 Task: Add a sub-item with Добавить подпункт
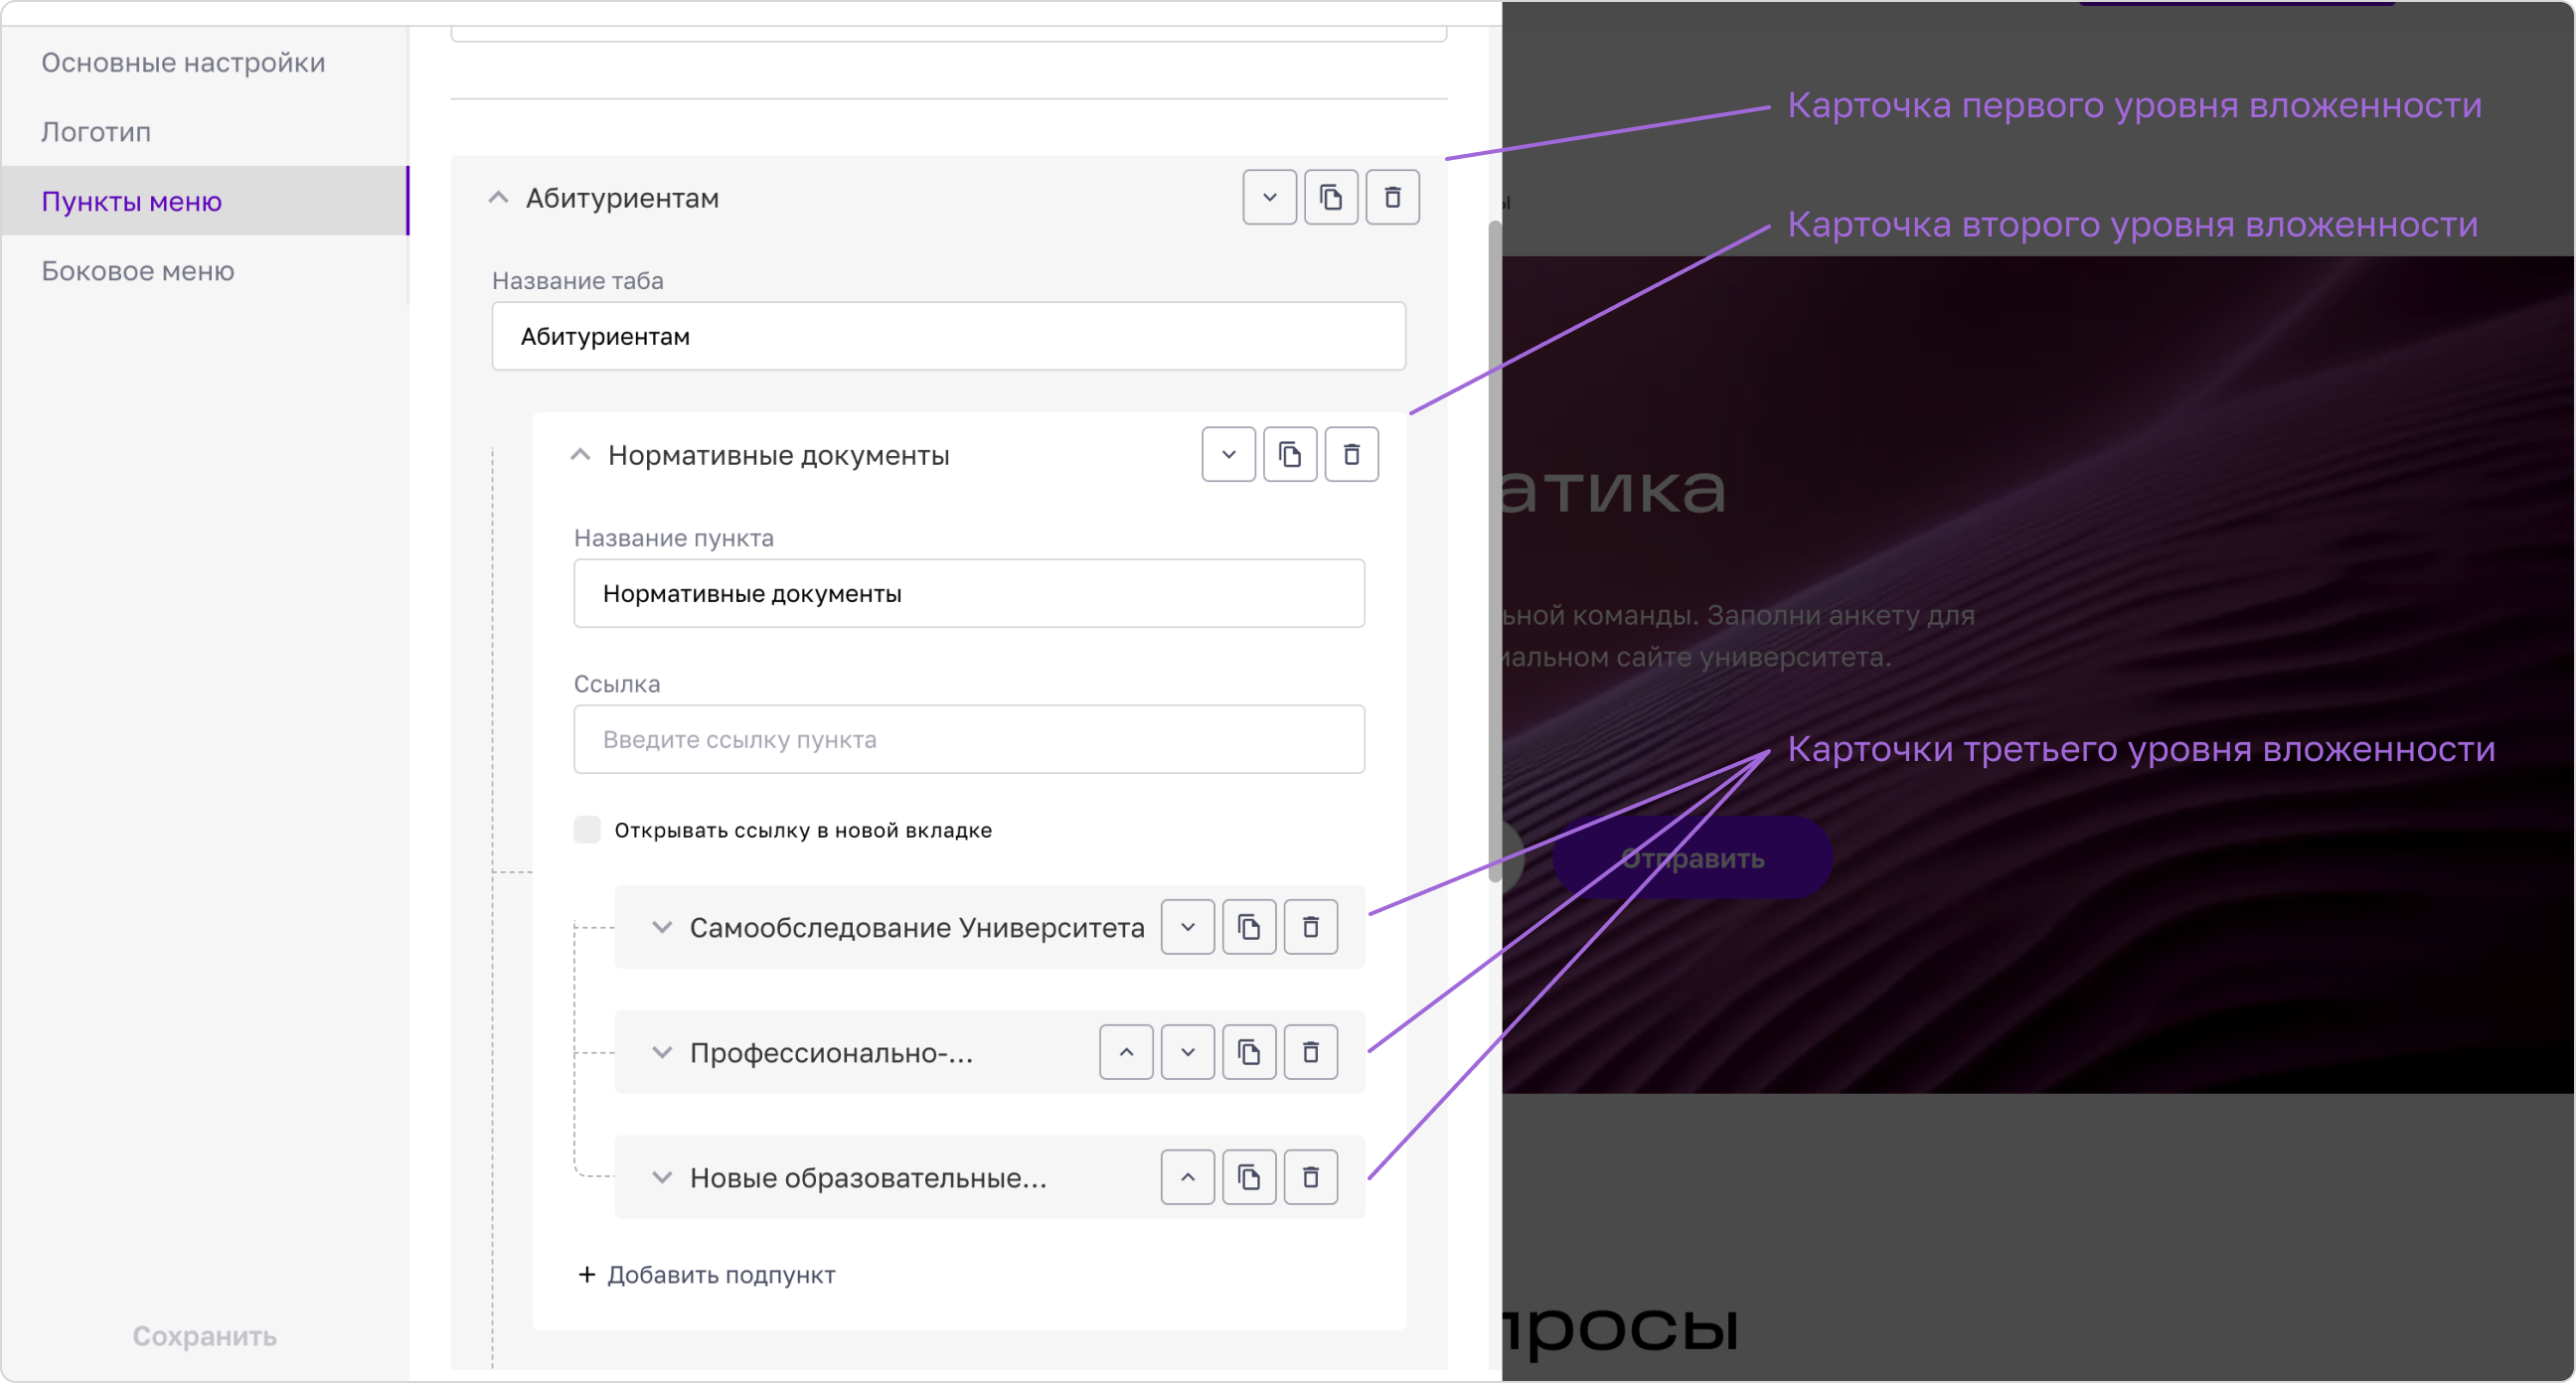click(706, 1274)
